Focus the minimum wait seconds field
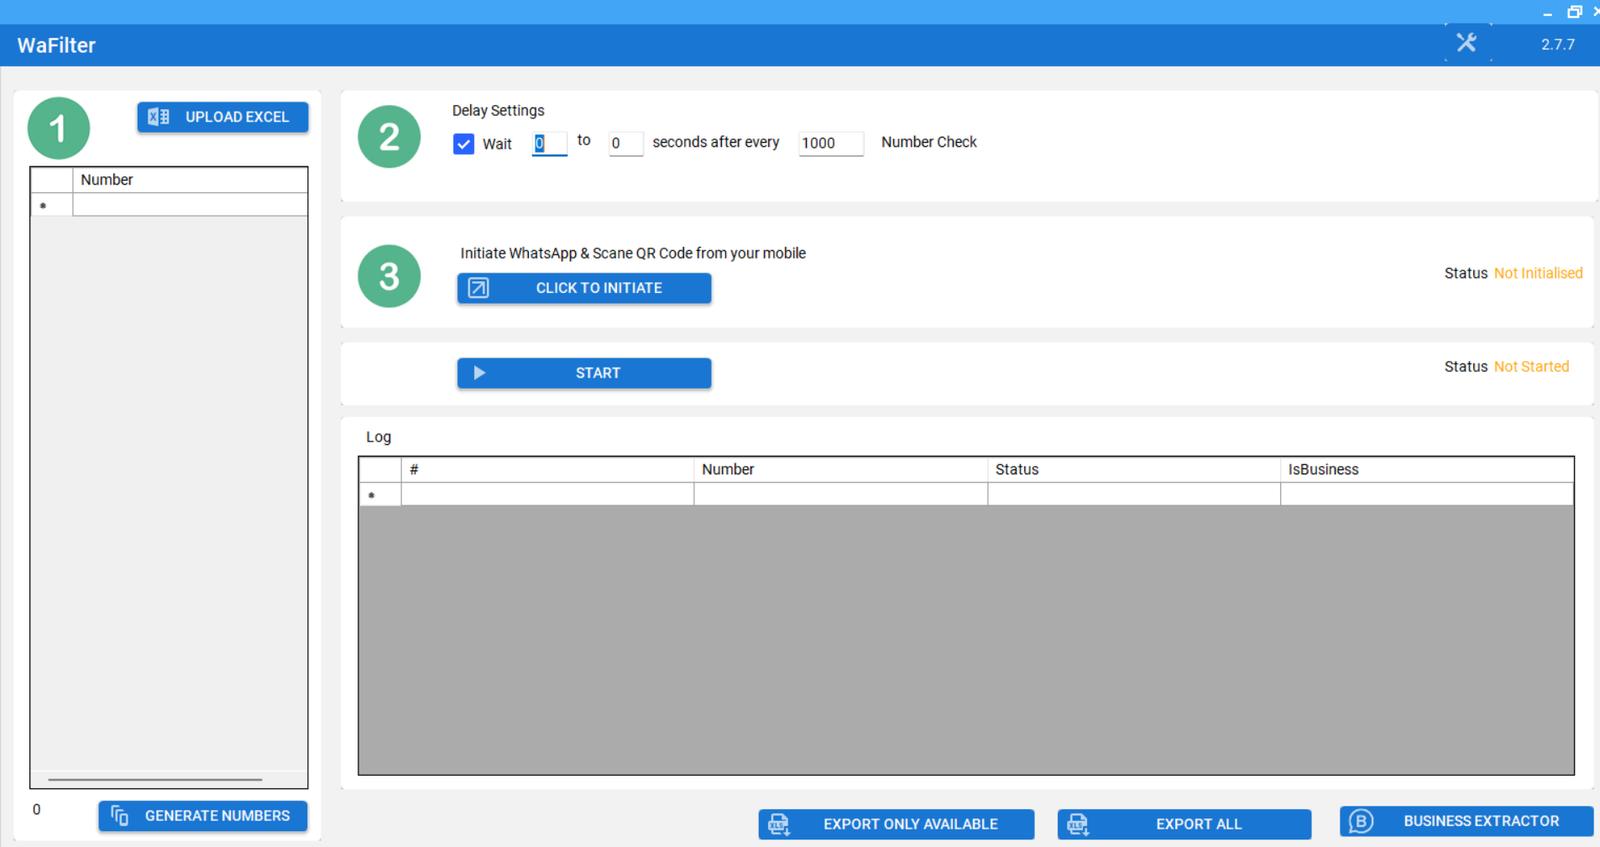Screen dimensions: 1600x847 pos(549,143)
